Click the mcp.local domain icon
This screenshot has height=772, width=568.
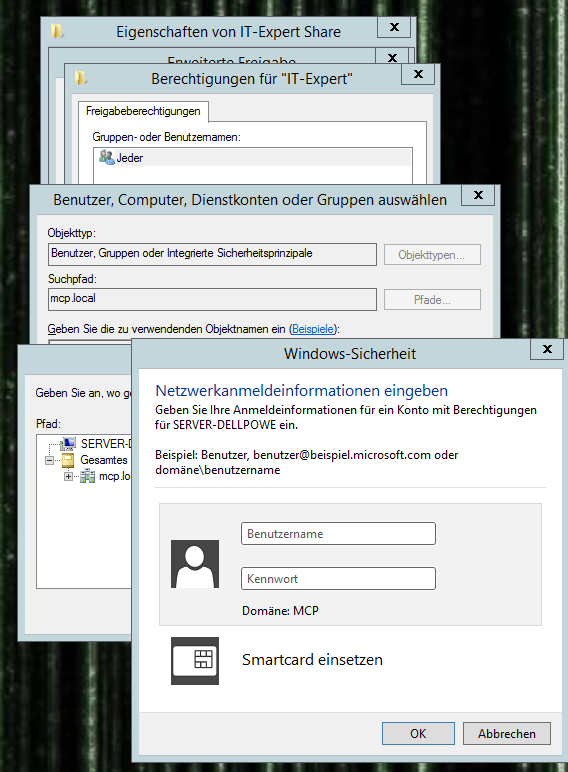(x=88, y=476)
